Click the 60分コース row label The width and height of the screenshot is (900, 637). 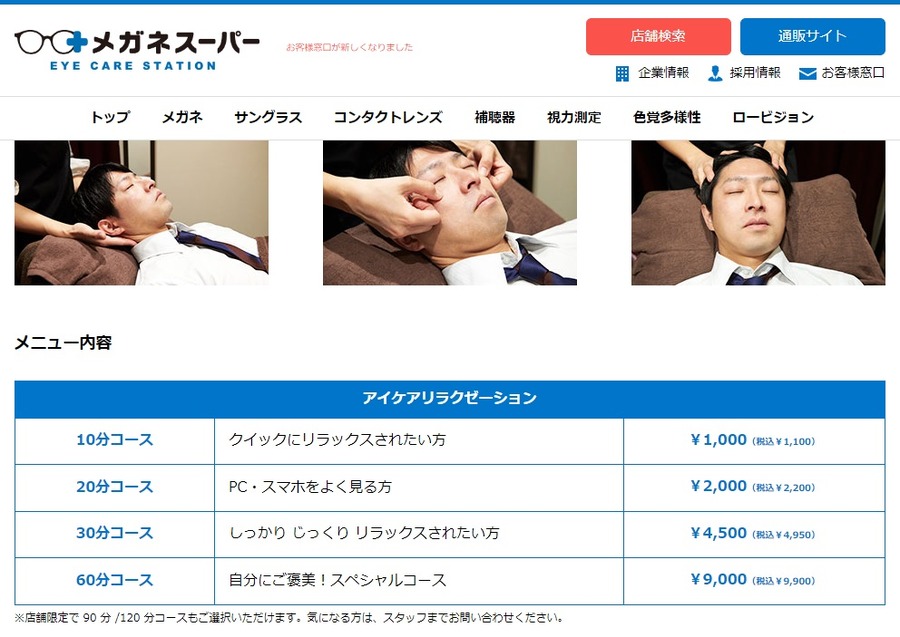click(115, 580)
